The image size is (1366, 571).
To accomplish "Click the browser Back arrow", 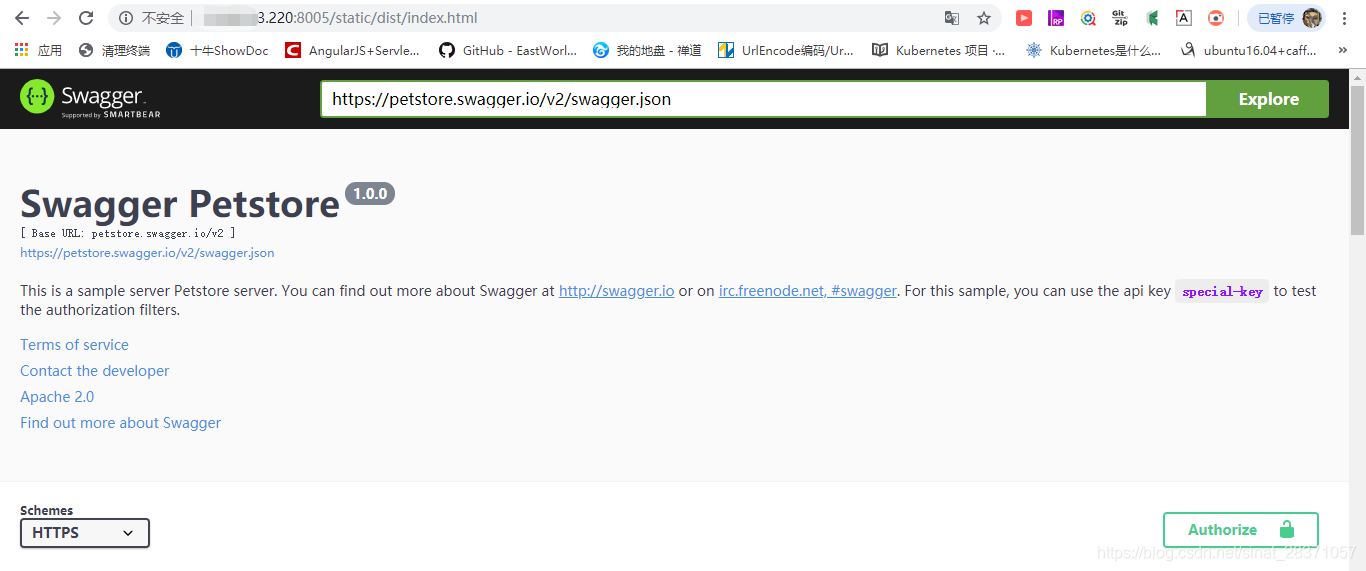I will pyautogui.click(x=22, y=18).
